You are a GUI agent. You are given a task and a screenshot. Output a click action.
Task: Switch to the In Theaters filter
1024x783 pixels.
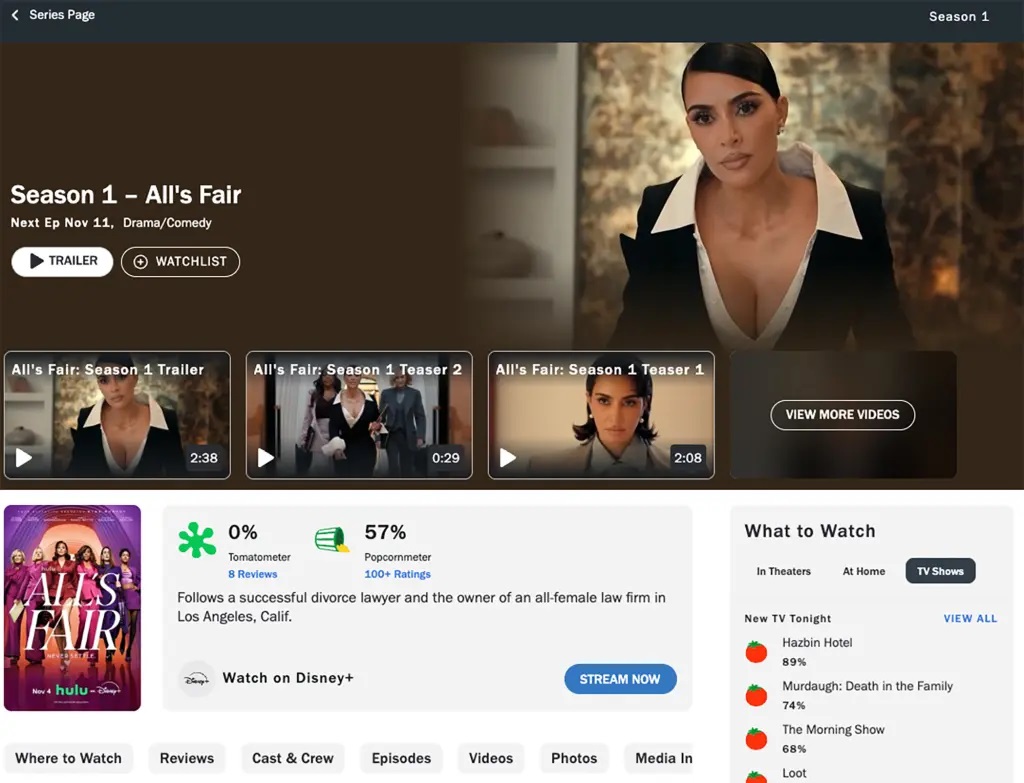783,571
